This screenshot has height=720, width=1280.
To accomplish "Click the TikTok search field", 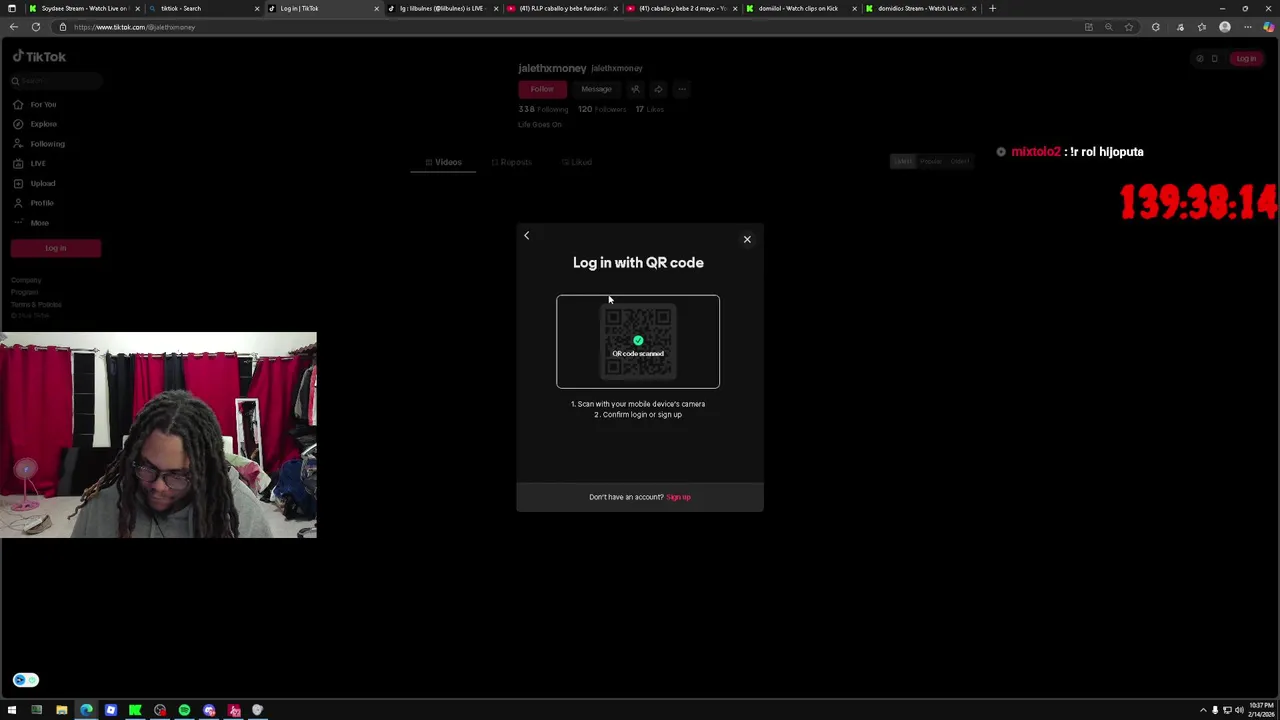I will [55, 81].
